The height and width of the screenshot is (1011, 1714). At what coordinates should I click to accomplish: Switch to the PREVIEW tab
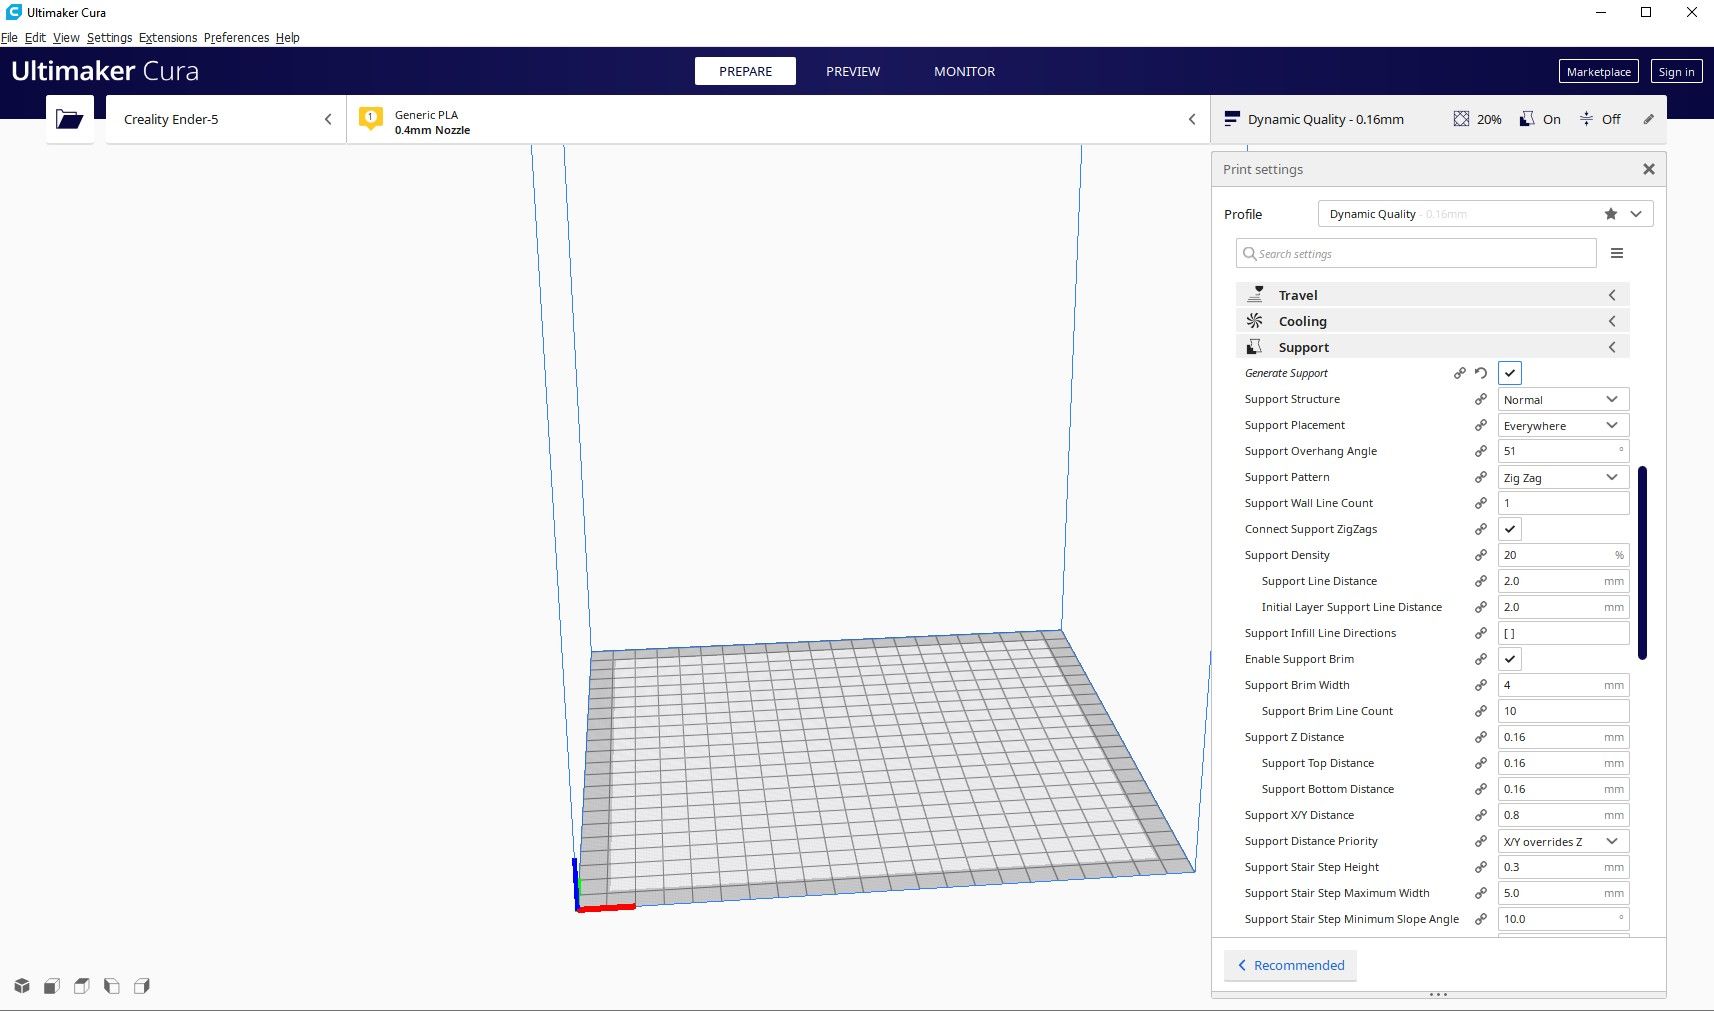pyautogui.click(x=852, y=71)
